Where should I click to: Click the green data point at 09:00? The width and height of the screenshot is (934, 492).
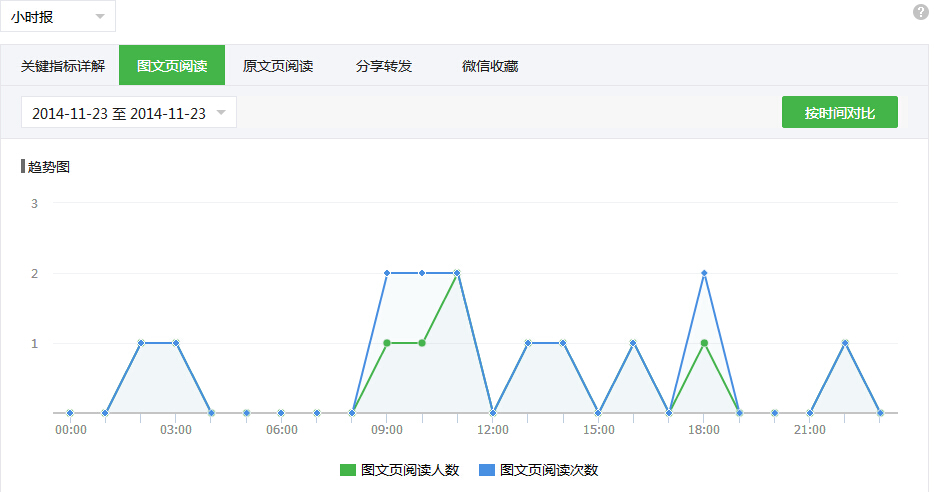[x=387, y=343]
